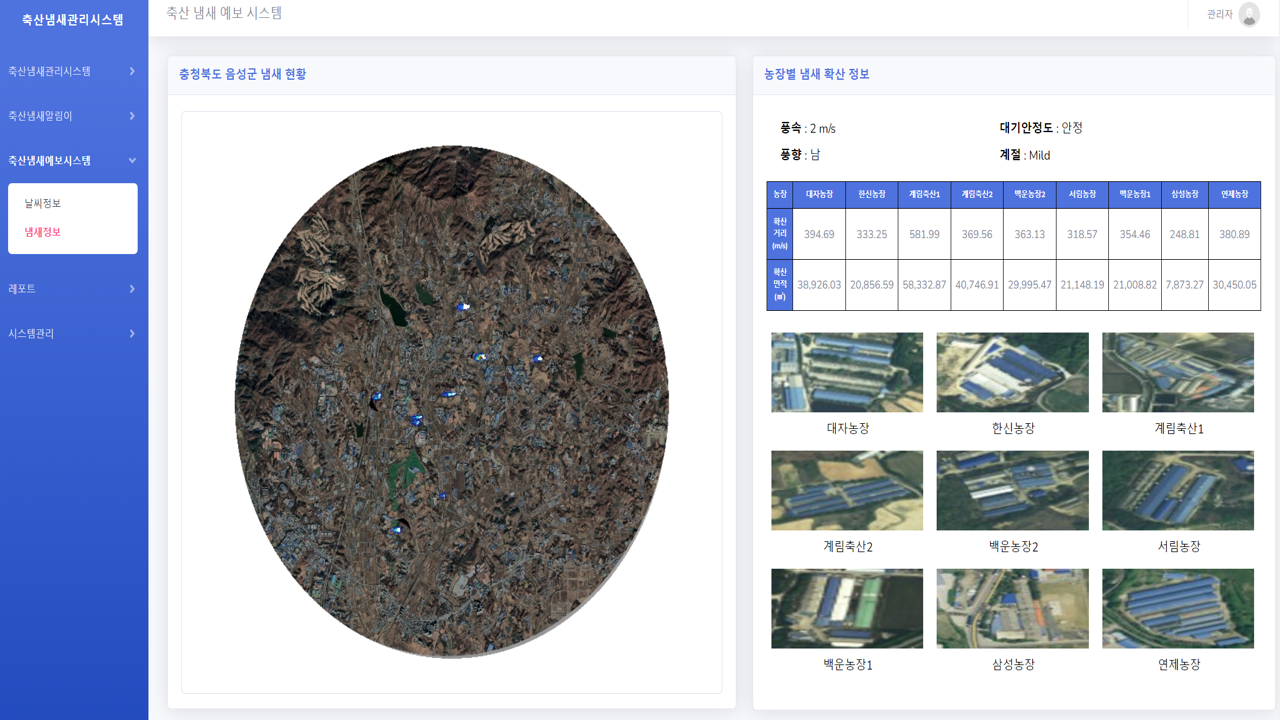Viewport: 1280px width, 720px height.
Task: Click the circular satellite odor map
Action: [452, 402]
